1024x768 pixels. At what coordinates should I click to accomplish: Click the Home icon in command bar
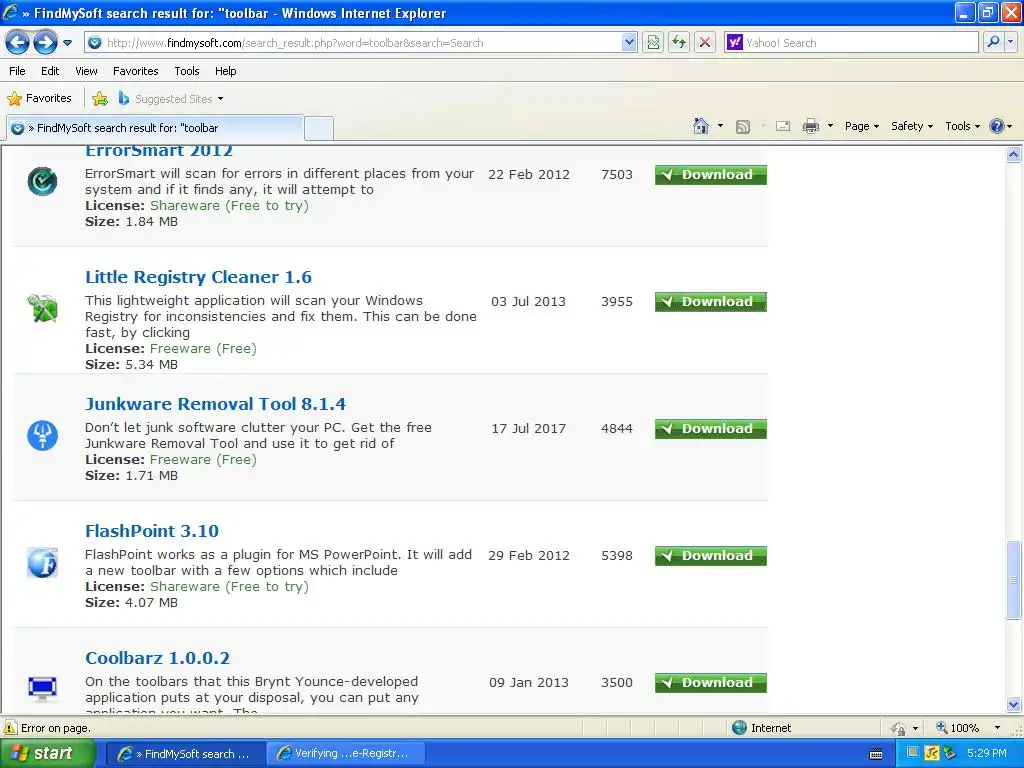click(x=701, y=126)
